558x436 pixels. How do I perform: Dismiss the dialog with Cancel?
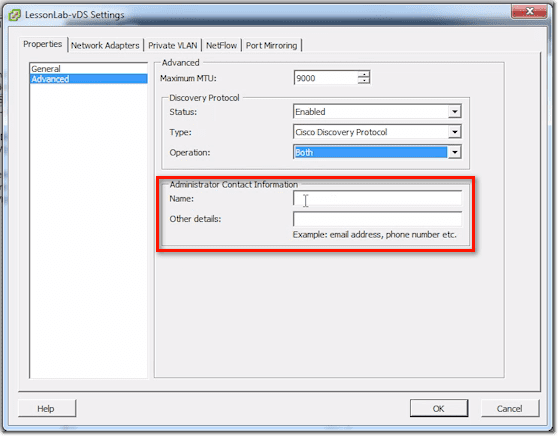click(510, 408)
